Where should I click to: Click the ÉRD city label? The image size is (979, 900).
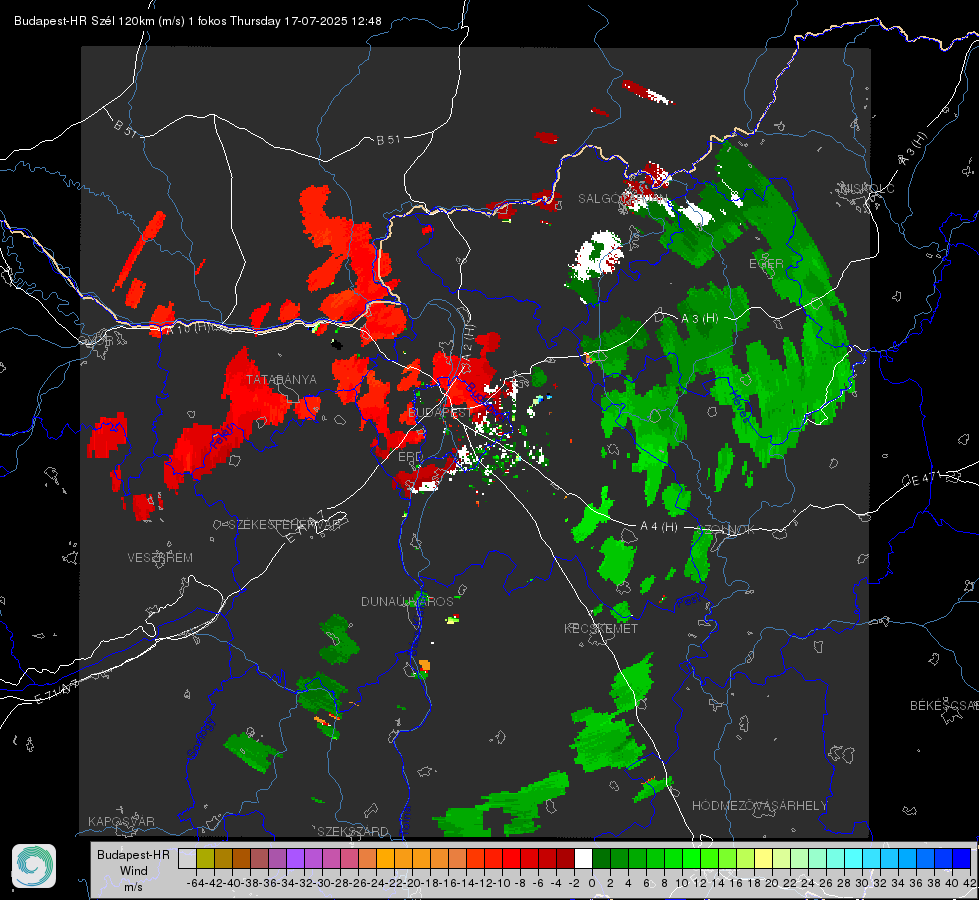410,457
